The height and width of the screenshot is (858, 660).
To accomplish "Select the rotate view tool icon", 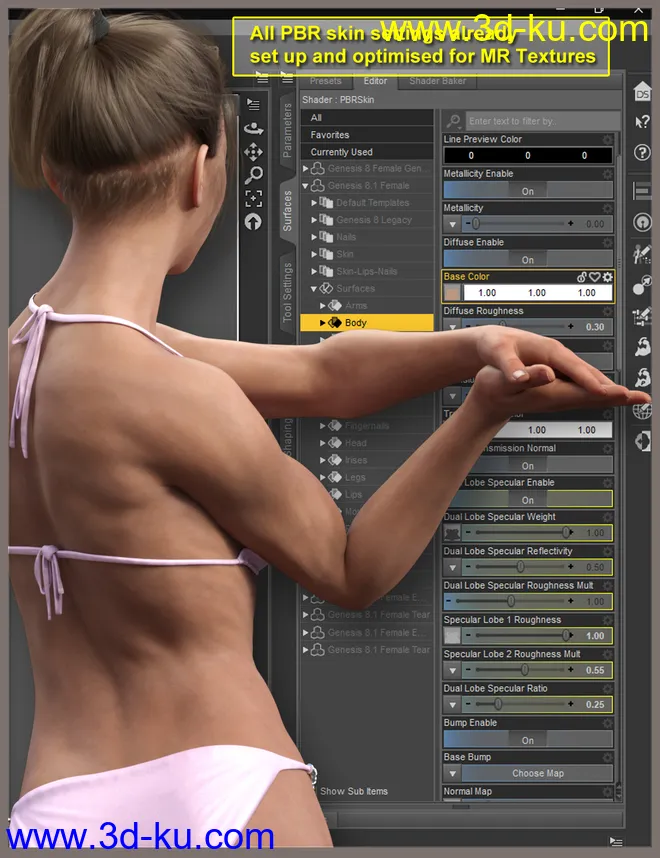I will point(253,129).
